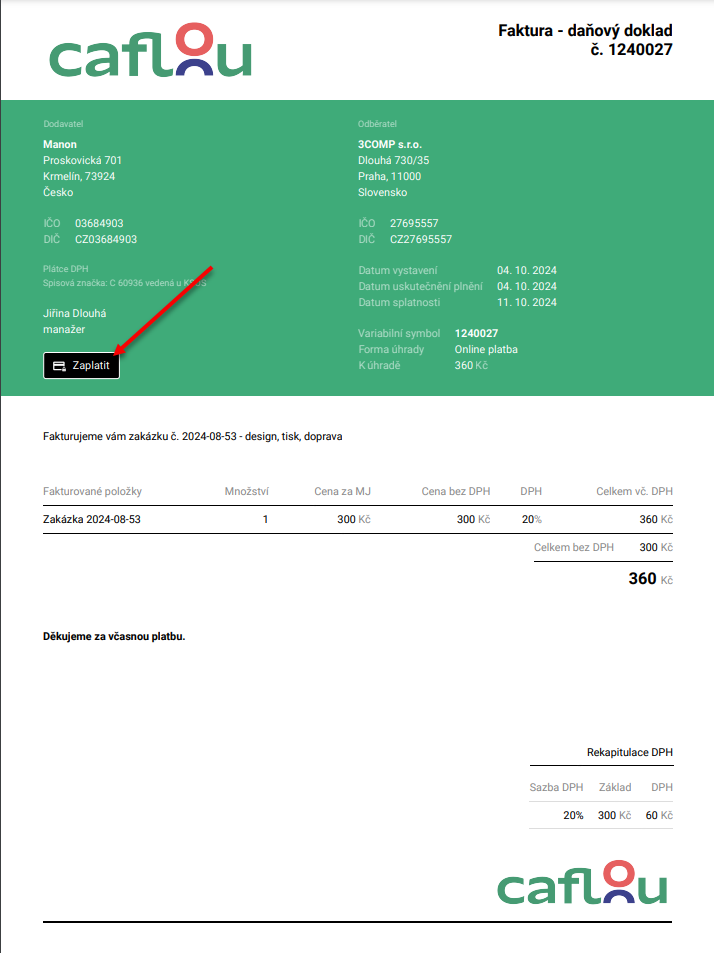Click the Variabilní symbol value 1240027
This screenshot has height=953, width=714.
(x=476, y=333)
